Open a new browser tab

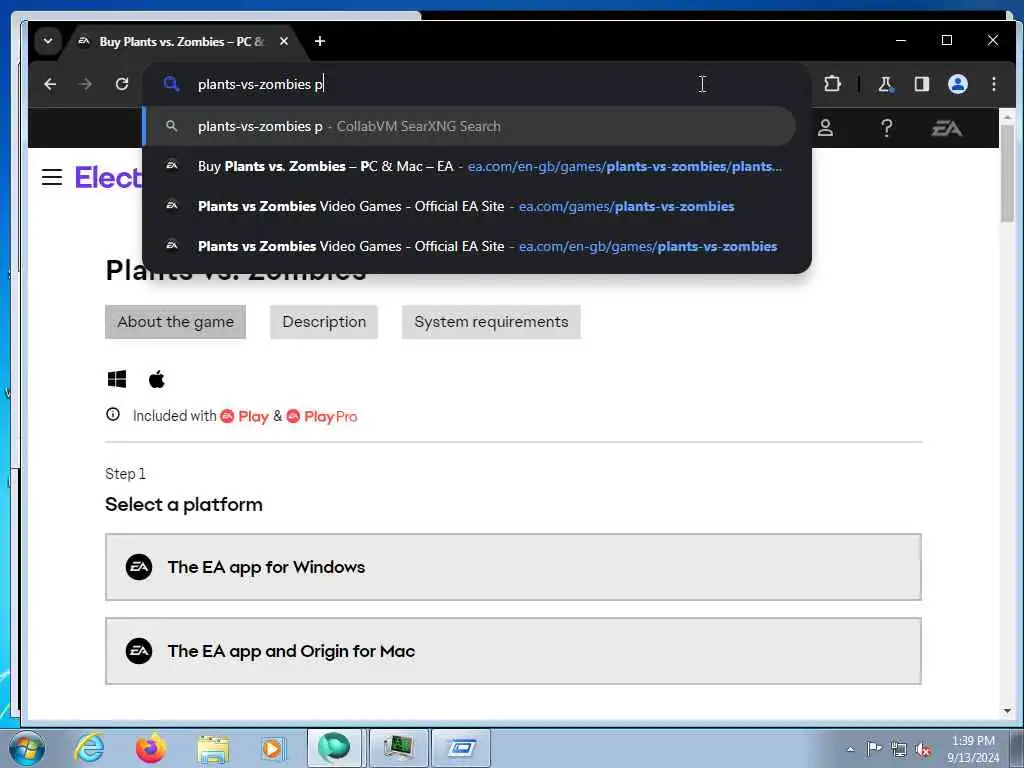pyautogui.click(x=319, y=41)
